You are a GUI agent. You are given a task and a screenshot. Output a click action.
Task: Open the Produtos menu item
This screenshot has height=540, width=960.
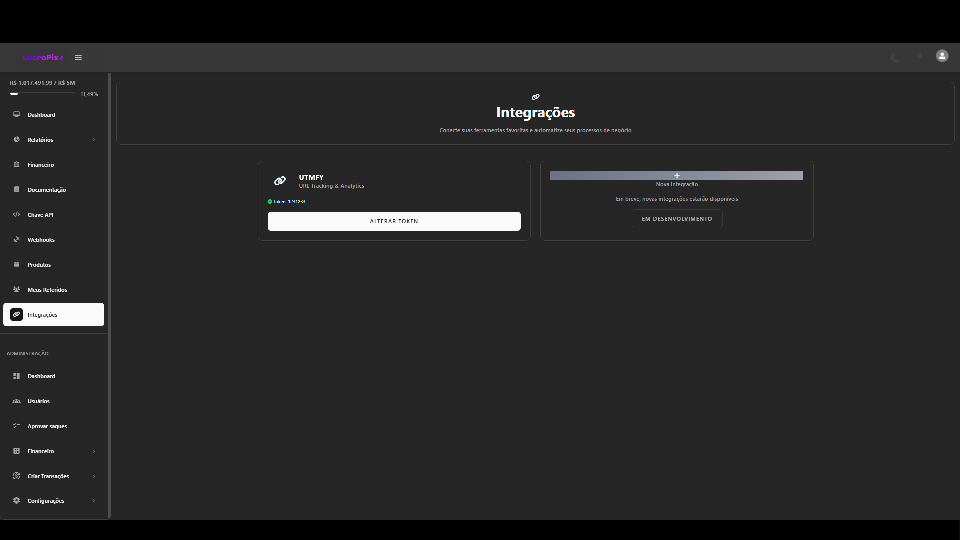(x=40, y=265)
